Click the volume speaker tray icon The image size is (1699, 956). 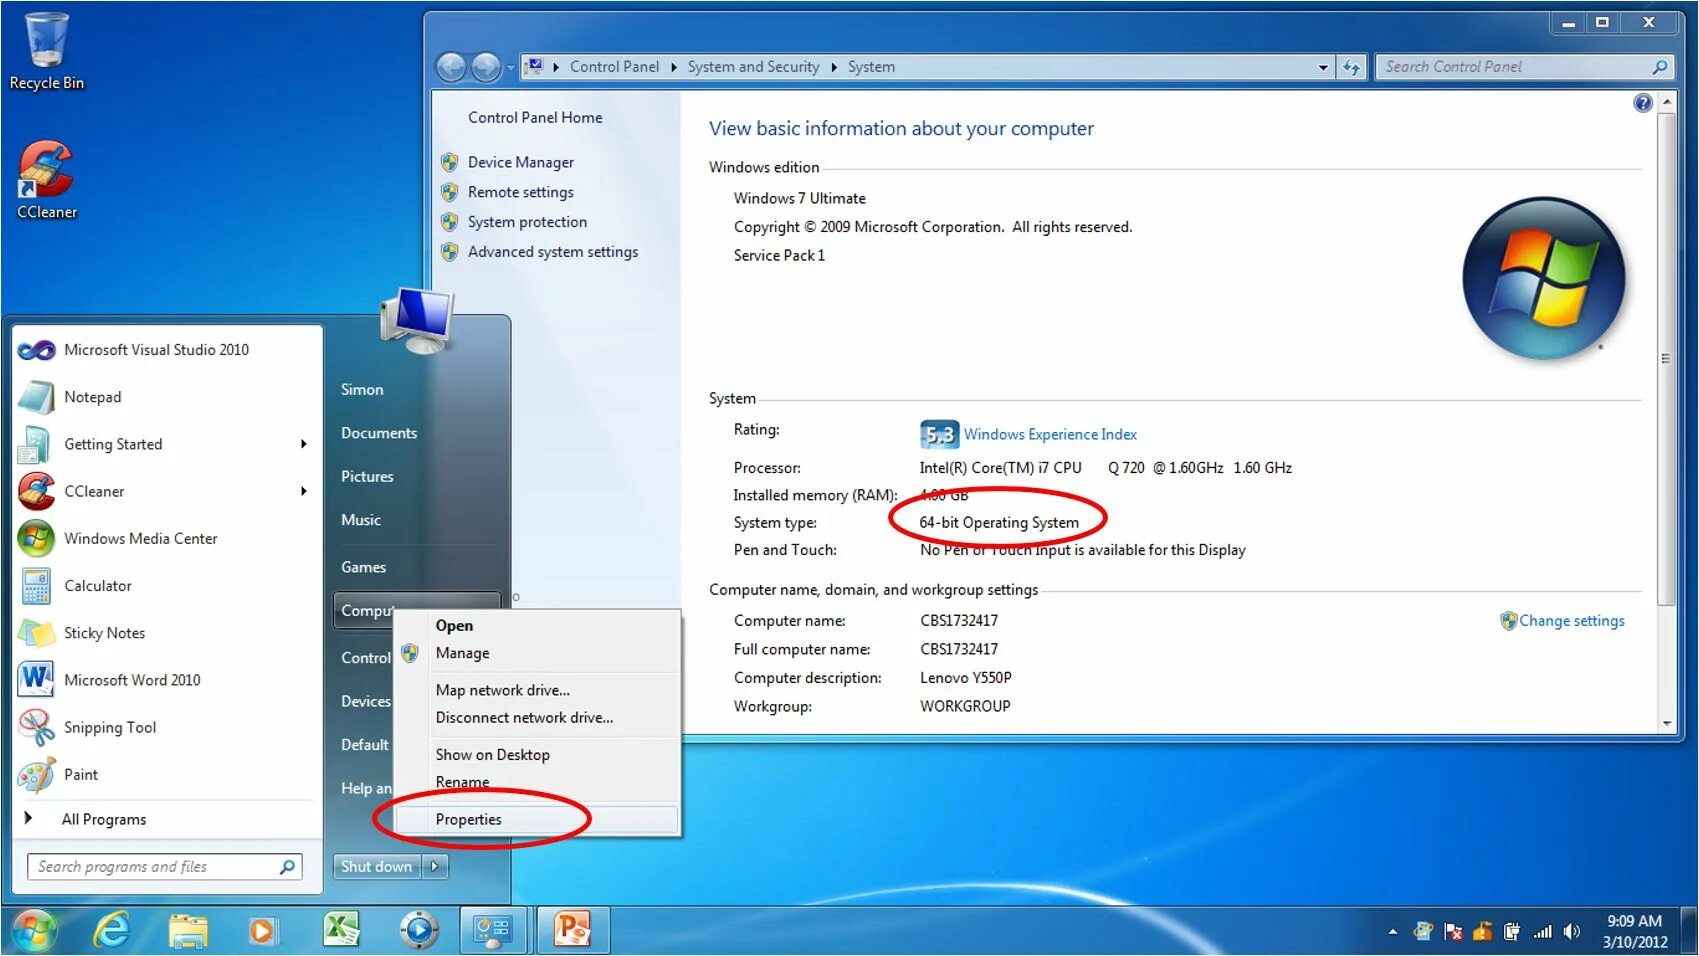pos(1573,932)
